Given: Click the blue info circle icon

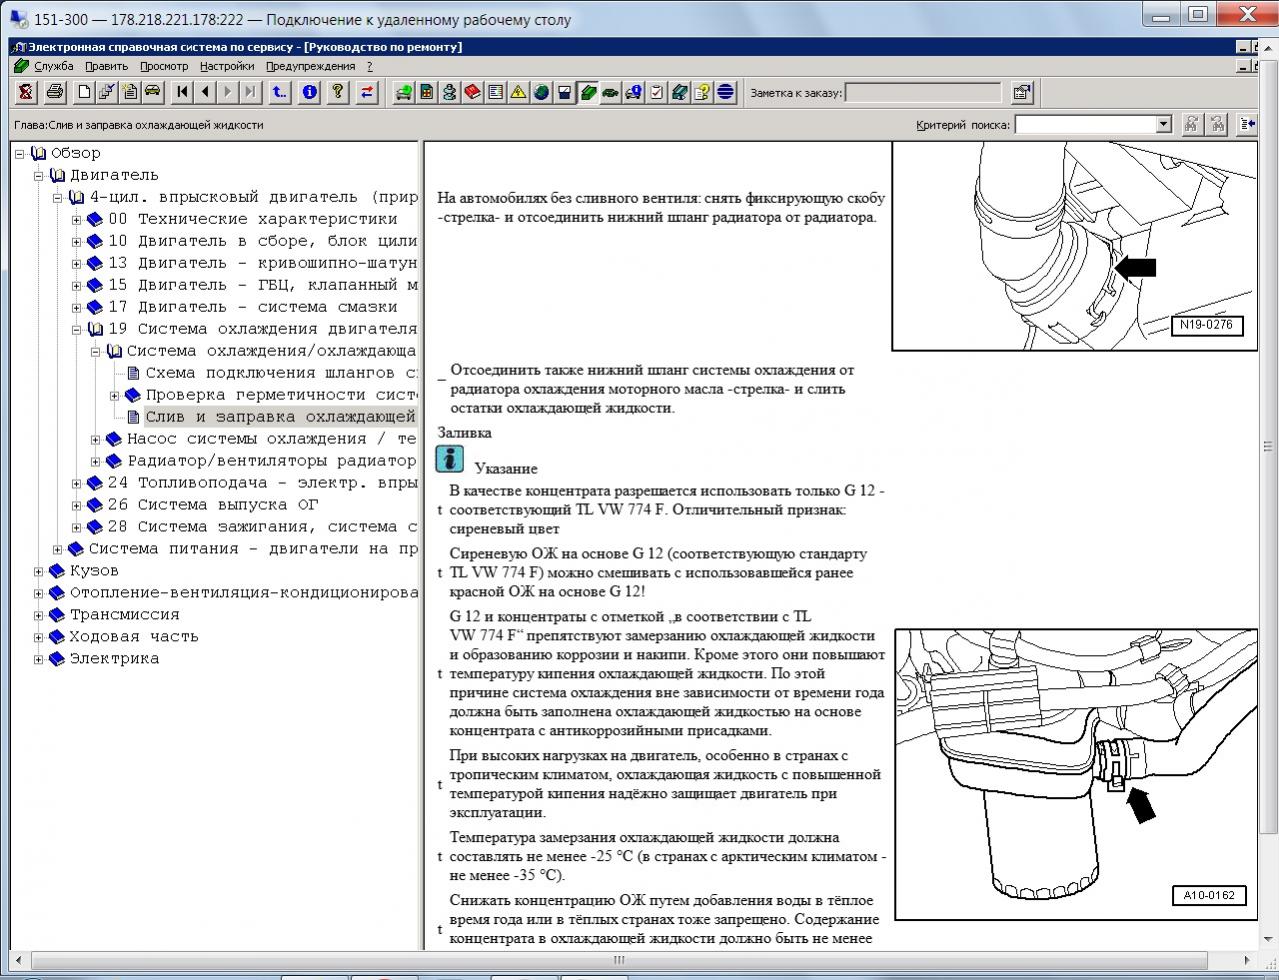Looking at the screenshot, I should coord(310,93).
